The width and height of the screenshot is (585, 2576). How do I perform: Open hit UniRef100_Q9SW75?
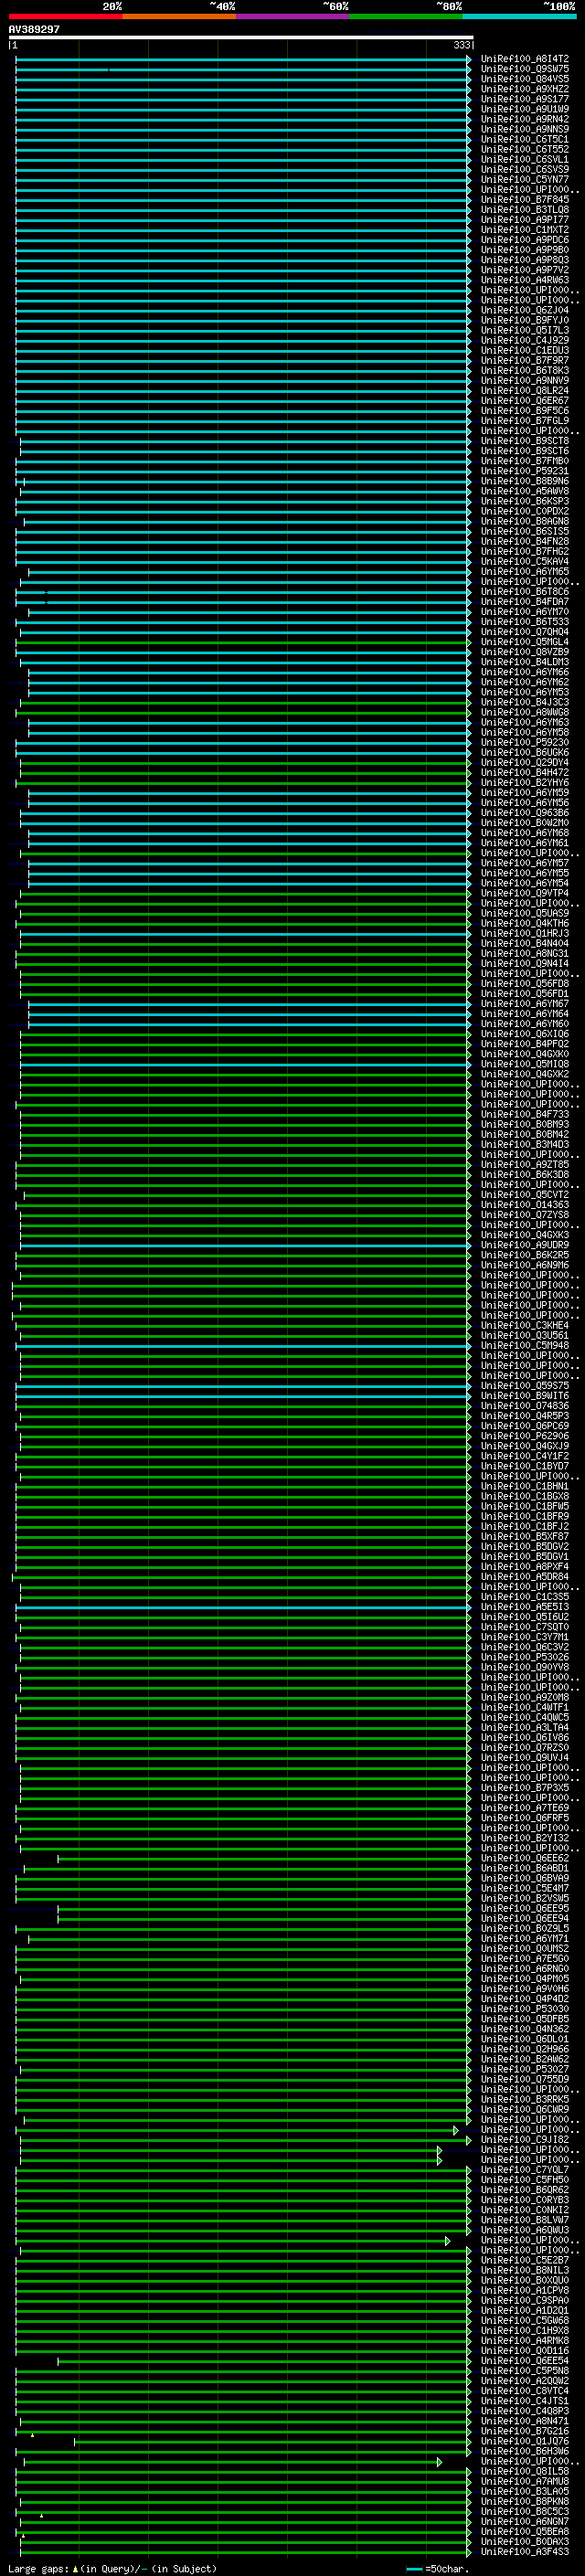pyautogui.click(x=525, y=69)
